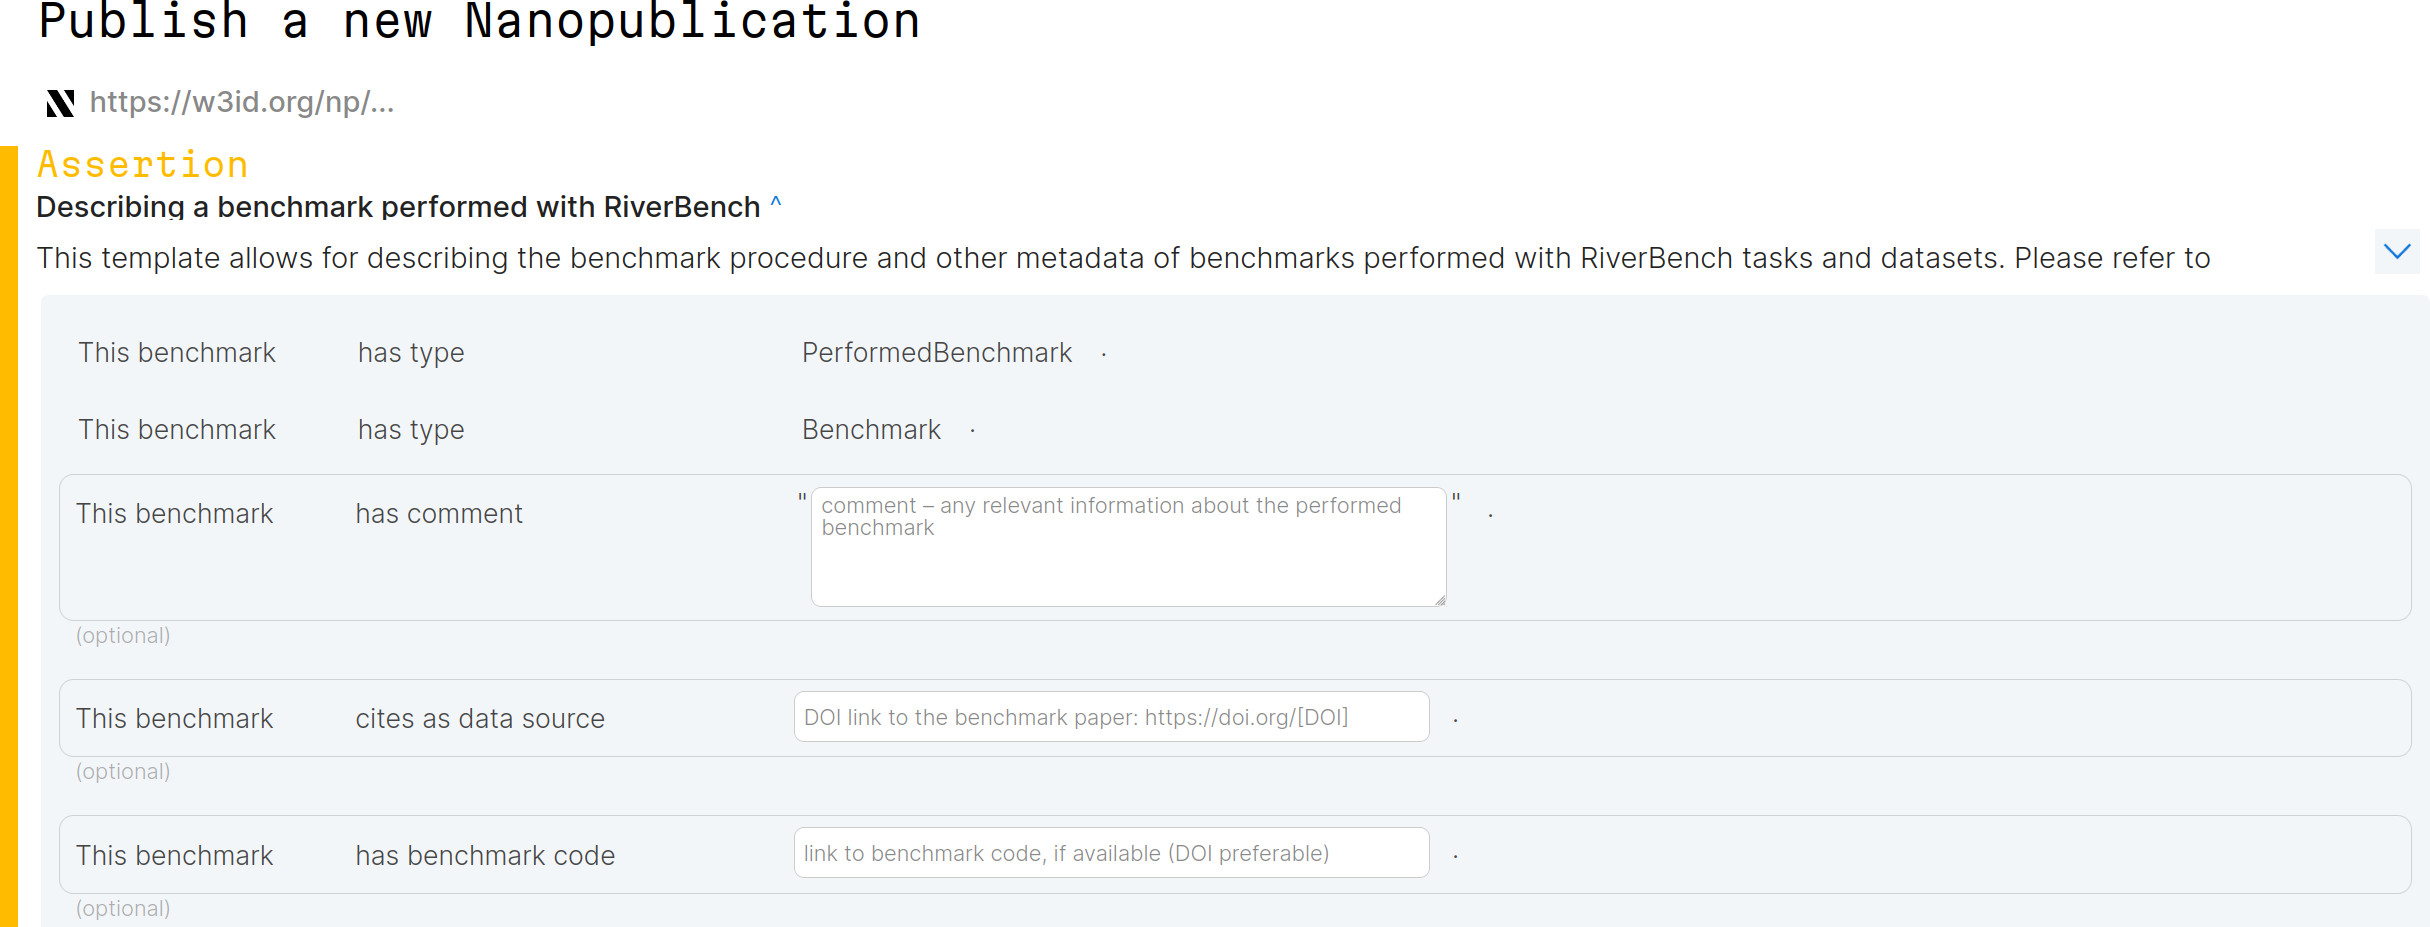The image size is (2430, 927).
Task: Click the DOI link to benchmark paper field
Action: pos(1111,717)
